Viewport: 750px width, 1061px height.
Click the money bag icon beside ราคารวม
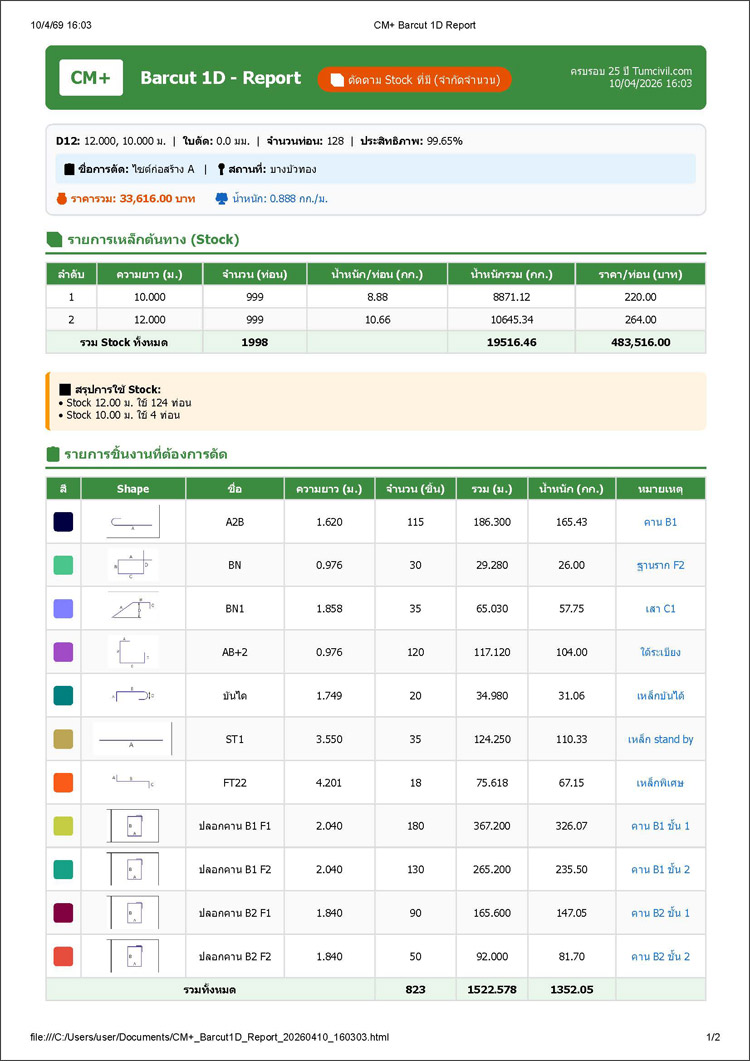pos(62,199)
